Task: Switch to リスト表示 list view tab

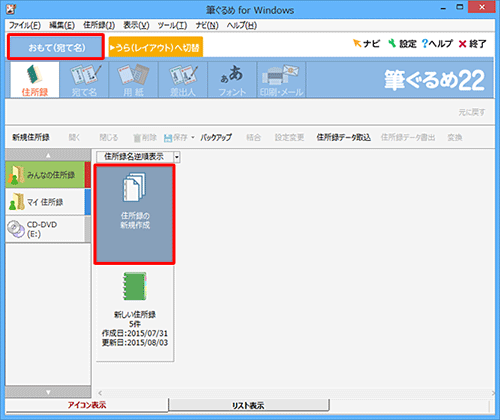Action: pos(249,405)
